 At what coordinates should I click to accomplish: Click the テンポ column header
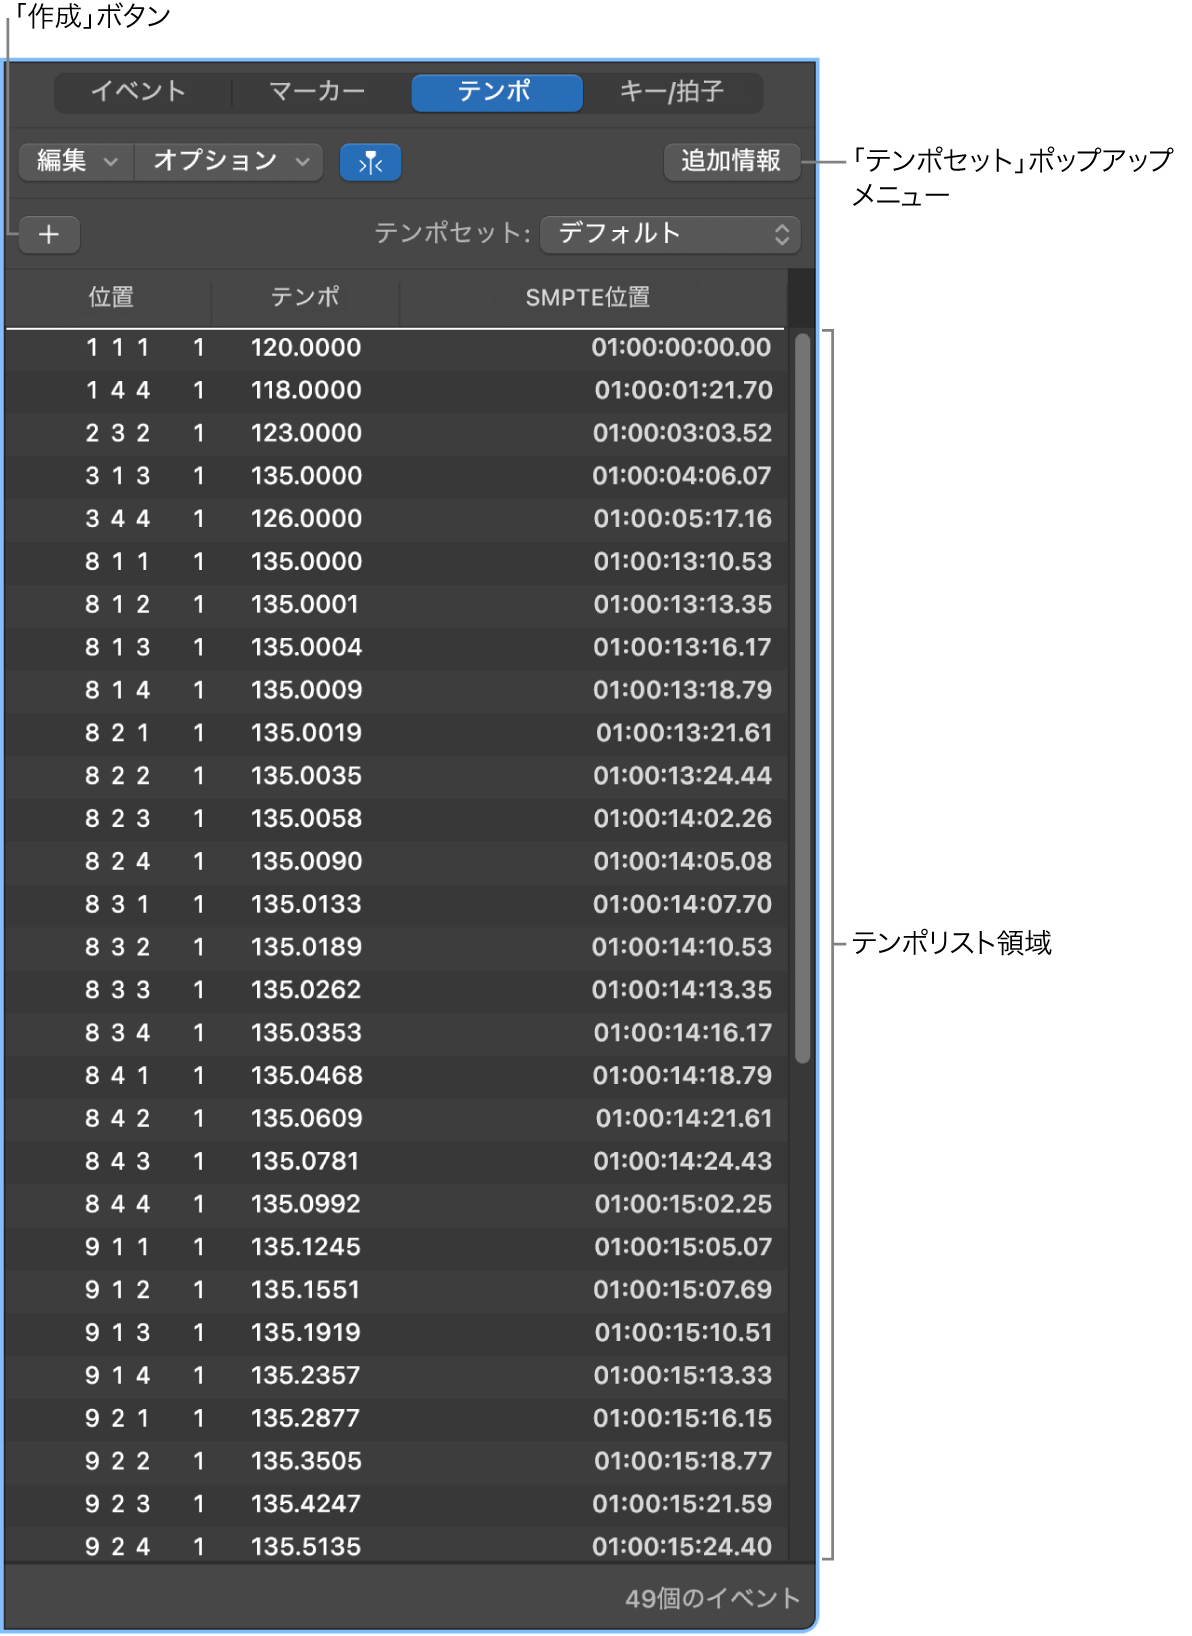(x=305, y=297)
